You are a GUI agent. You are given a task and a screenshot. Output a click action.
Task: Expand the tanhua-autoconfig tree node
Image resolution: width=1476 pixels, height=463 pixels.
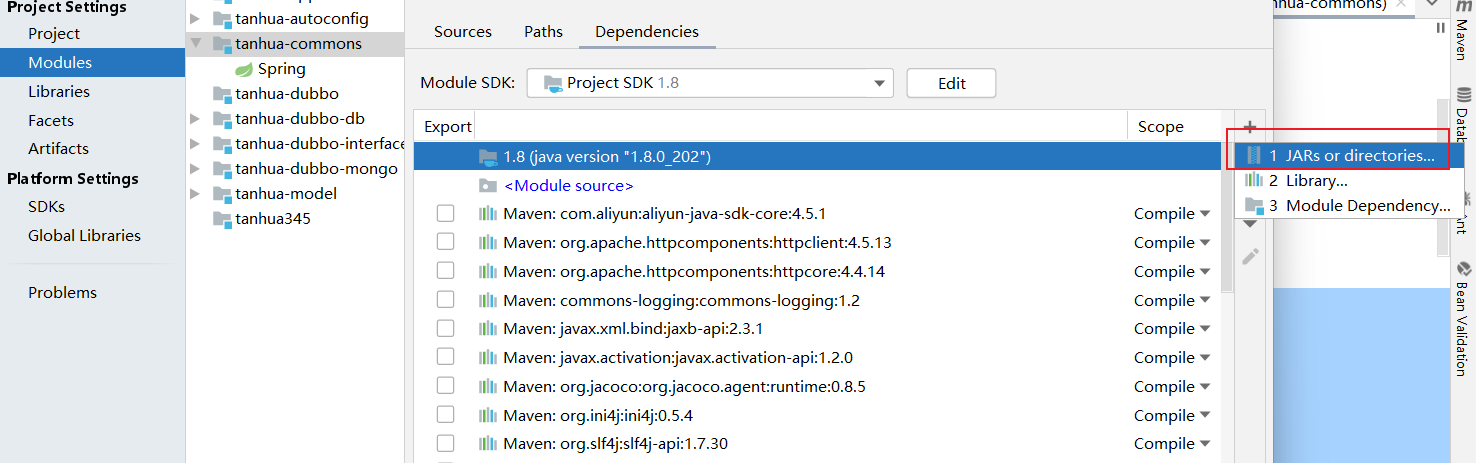196,19
